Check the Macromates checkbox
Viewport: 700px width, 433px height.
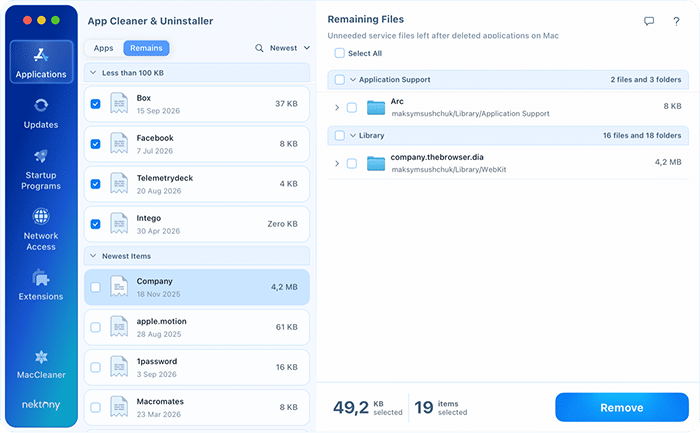[x=96, y=407]
